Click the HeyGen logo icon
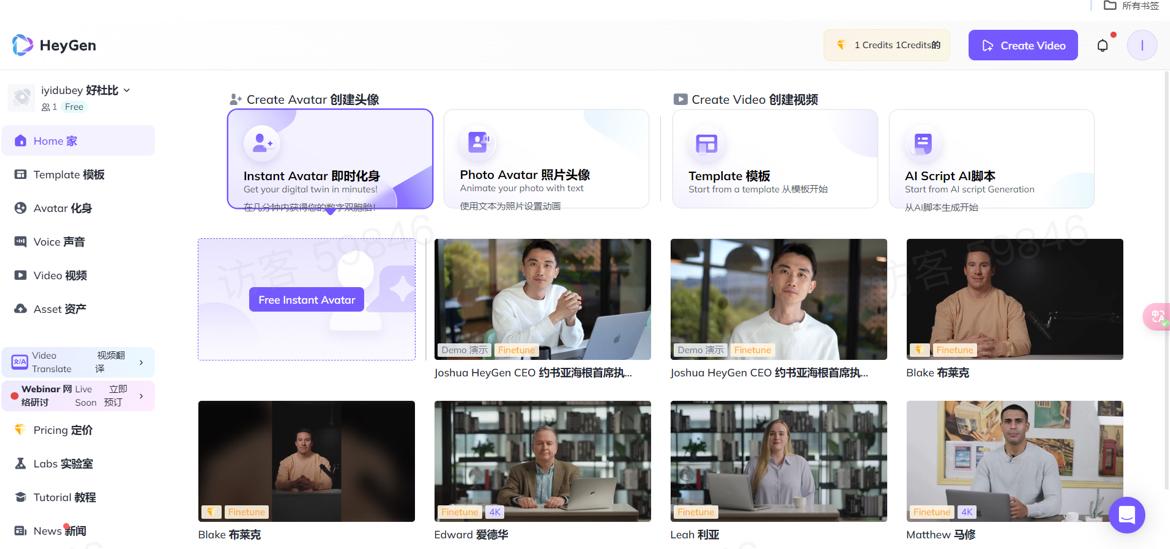Image resolution: width=1170 pixels, height=549 pixels. click(x=22, y=45)
